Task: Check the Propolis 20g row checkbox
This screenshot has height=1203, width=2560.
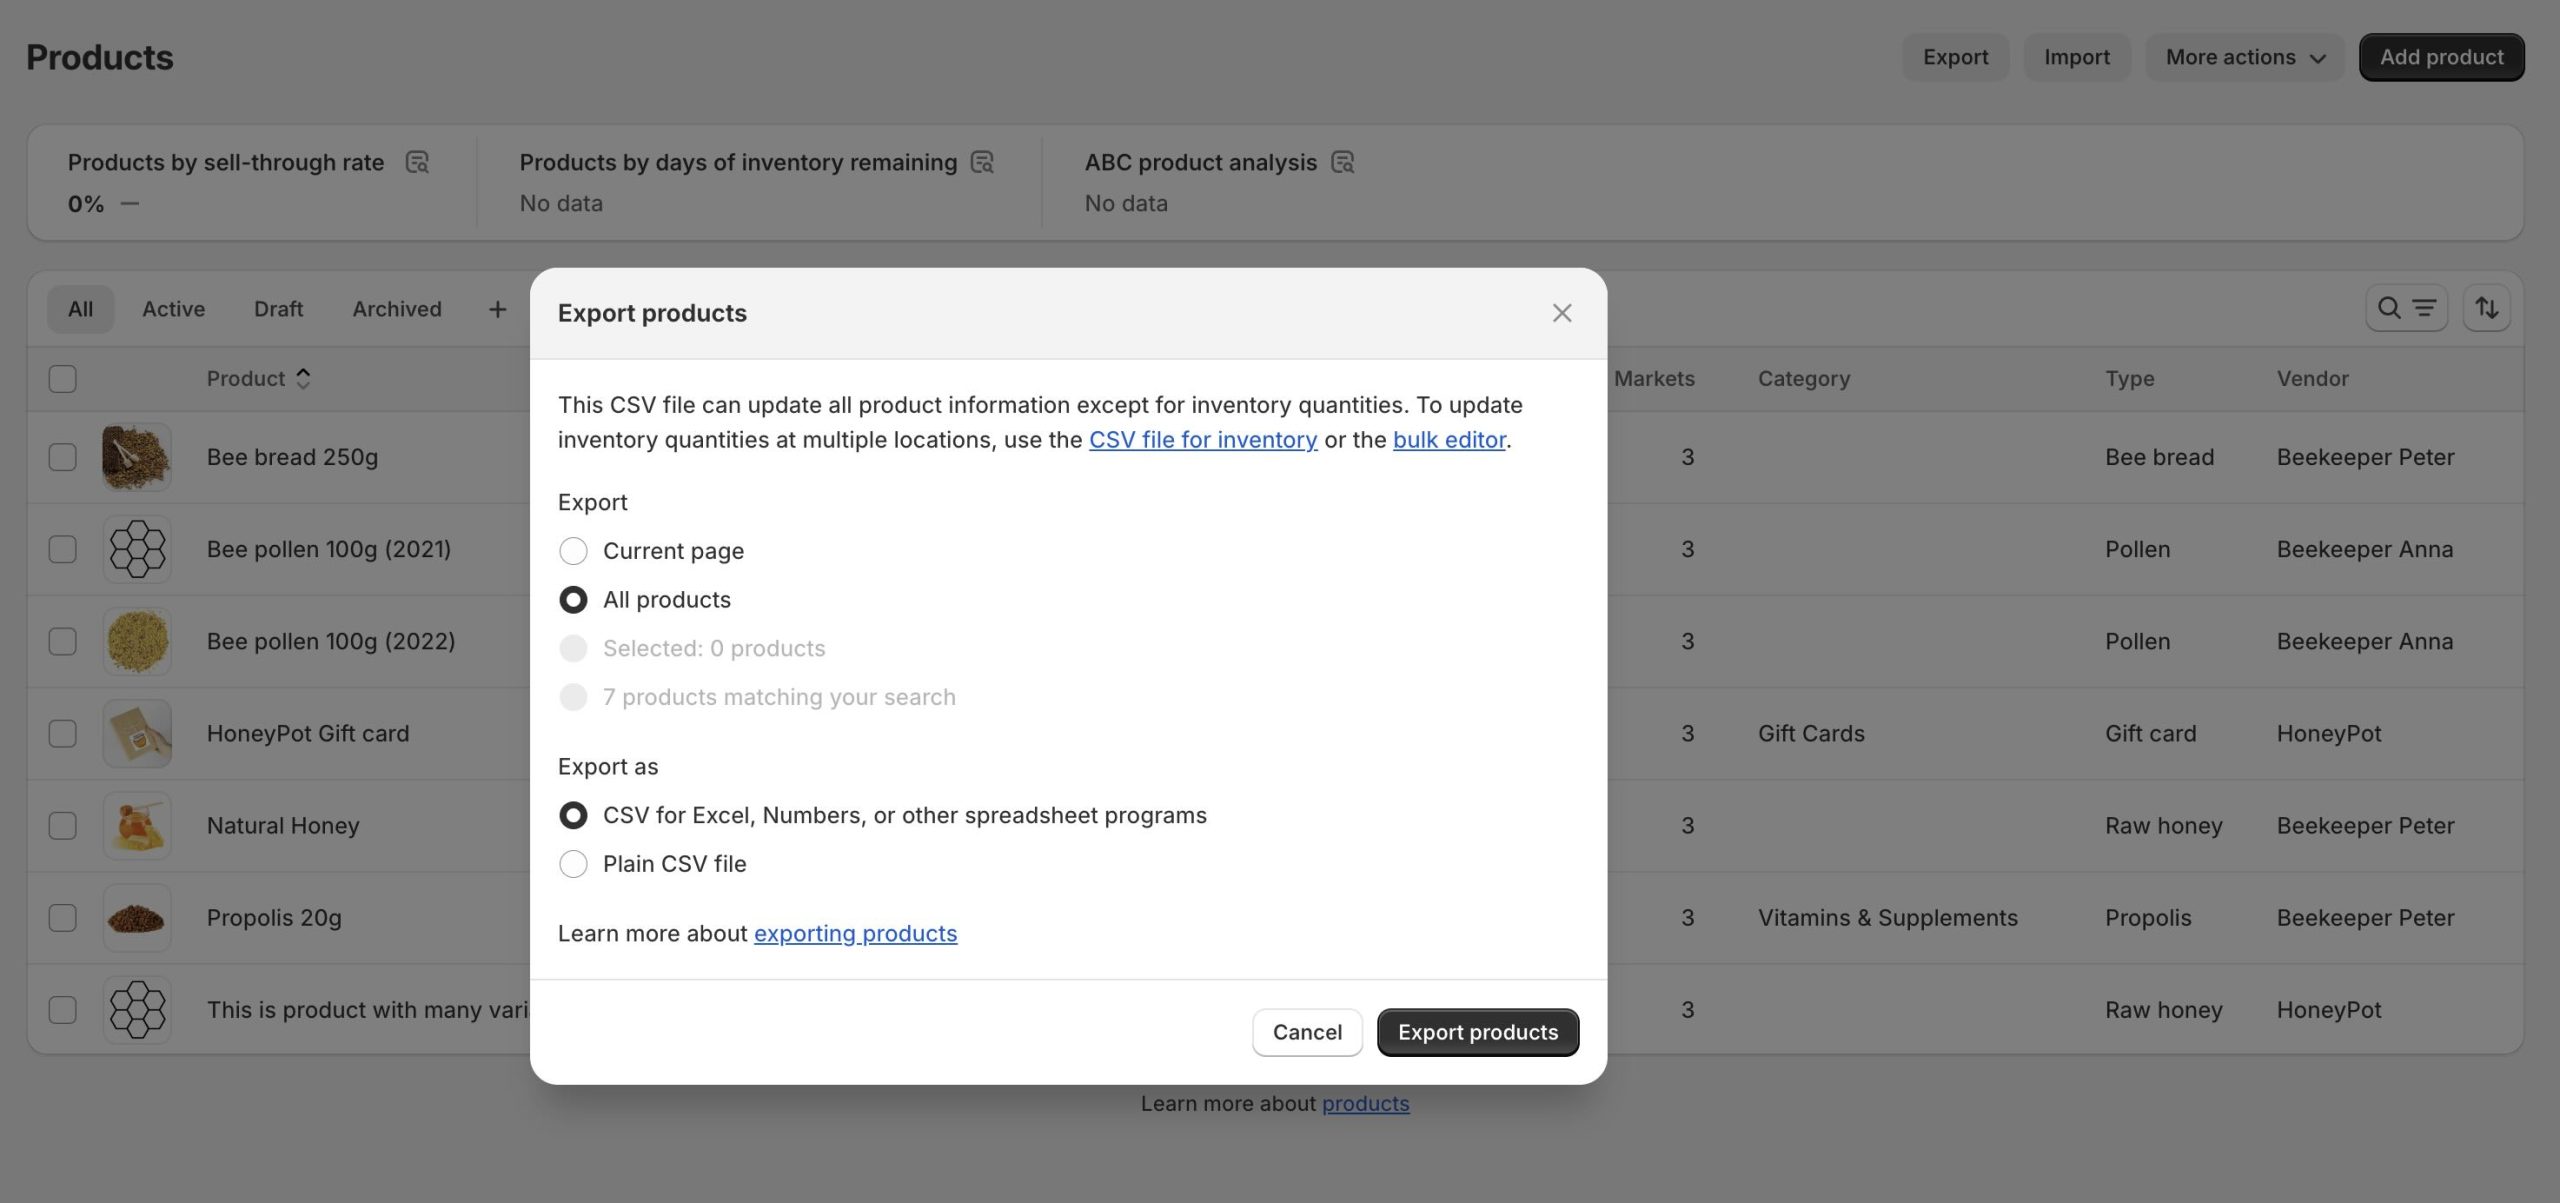Action: click(63, 918)
